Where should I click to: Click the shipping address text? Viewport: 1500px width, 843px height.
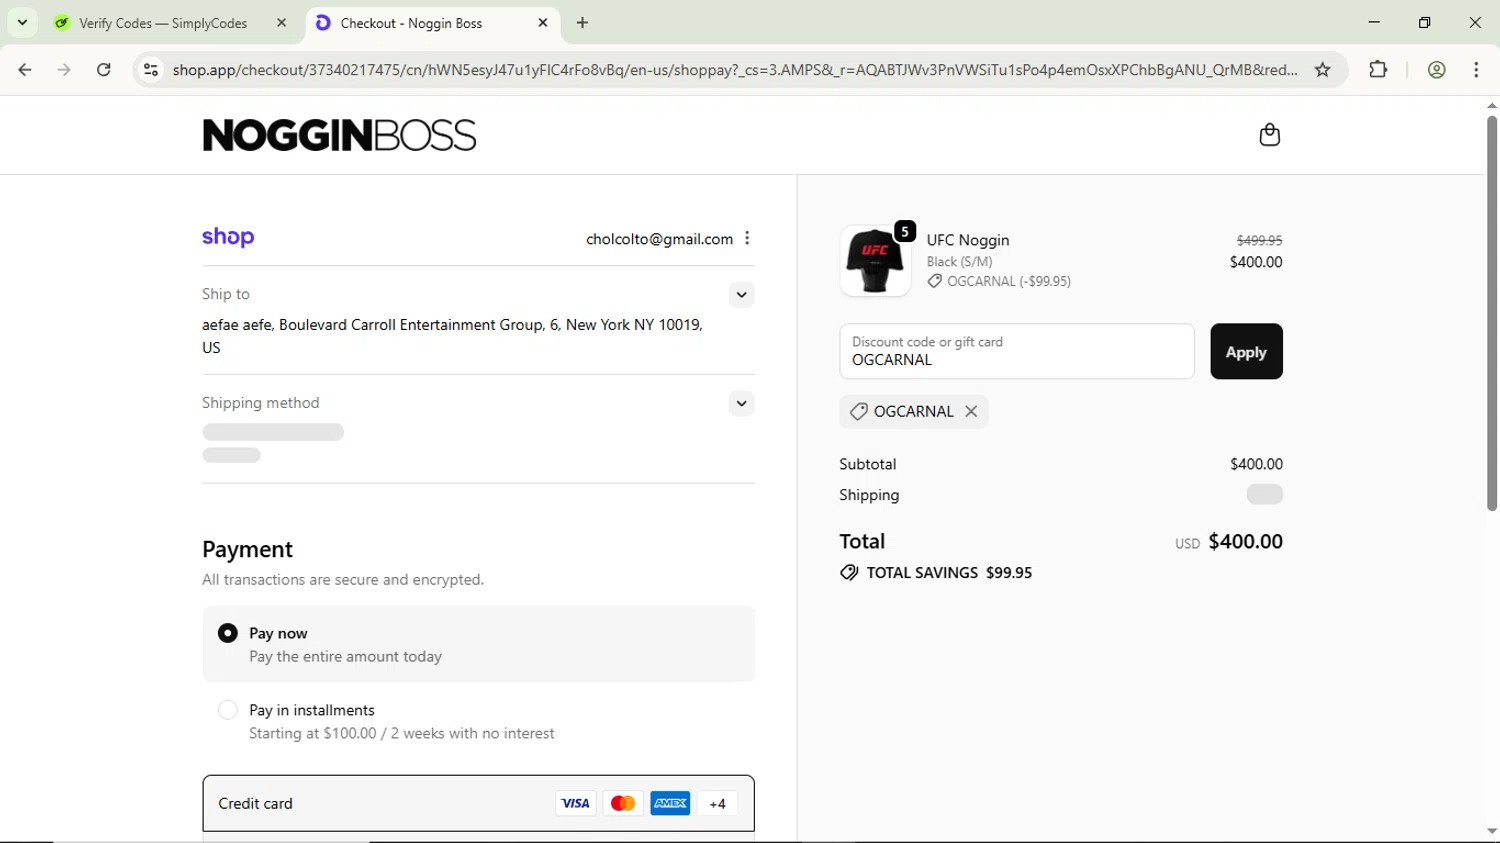pyautogui.click(x=452, y=336)
